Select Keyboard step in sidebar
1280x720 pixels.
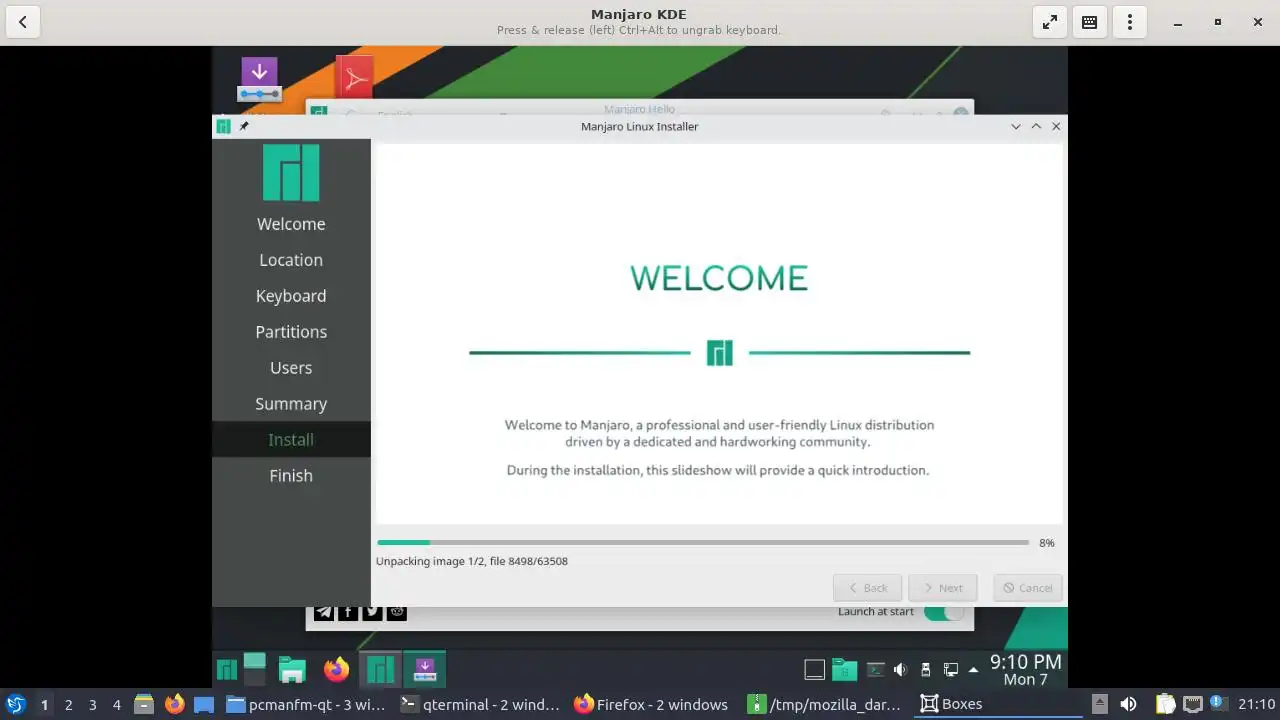pos(291,296)
